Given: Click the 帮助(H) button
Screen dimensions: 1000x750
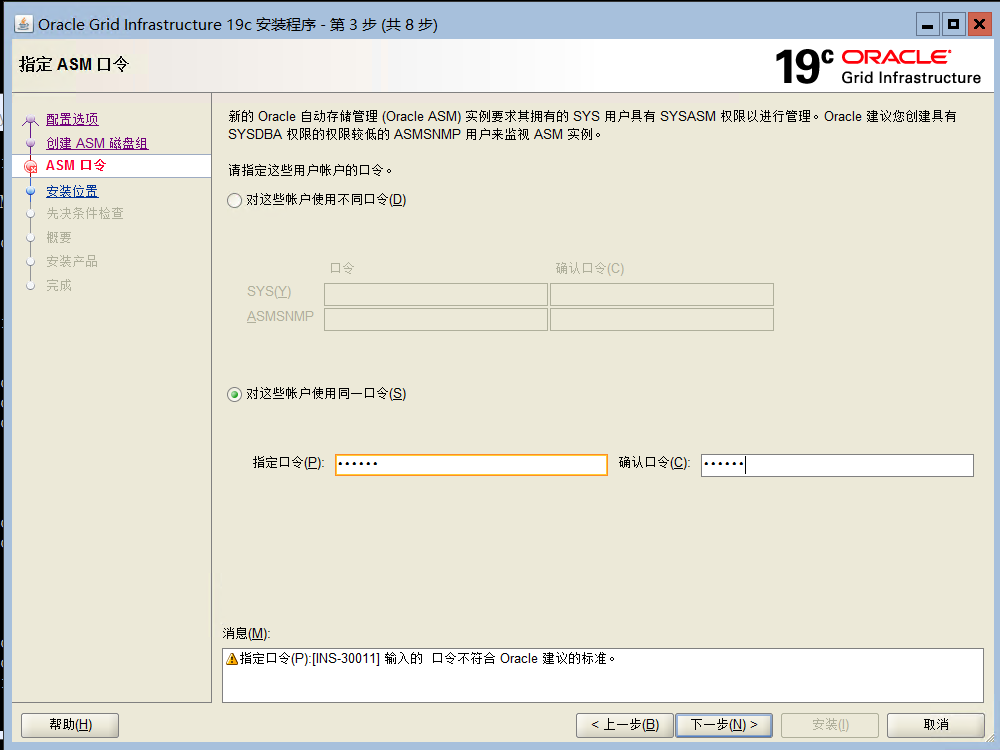Looking at the screenshot, I should (69, 724).
